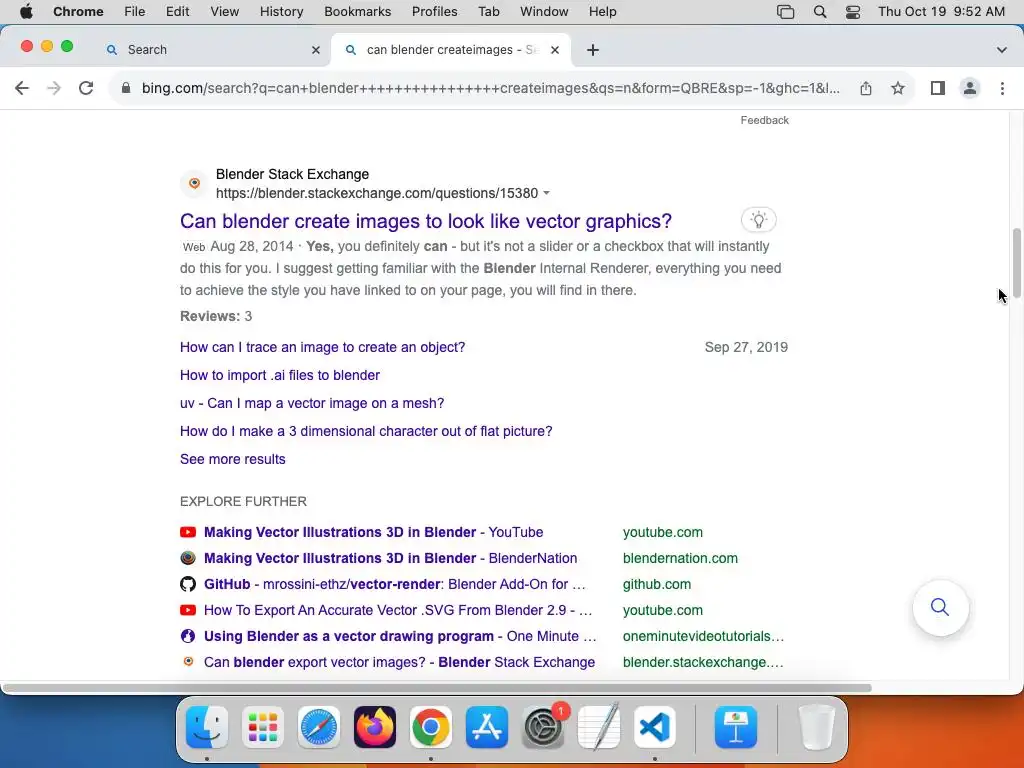Open Launchpad from the Dock
1024x768 pixels.
263,727
